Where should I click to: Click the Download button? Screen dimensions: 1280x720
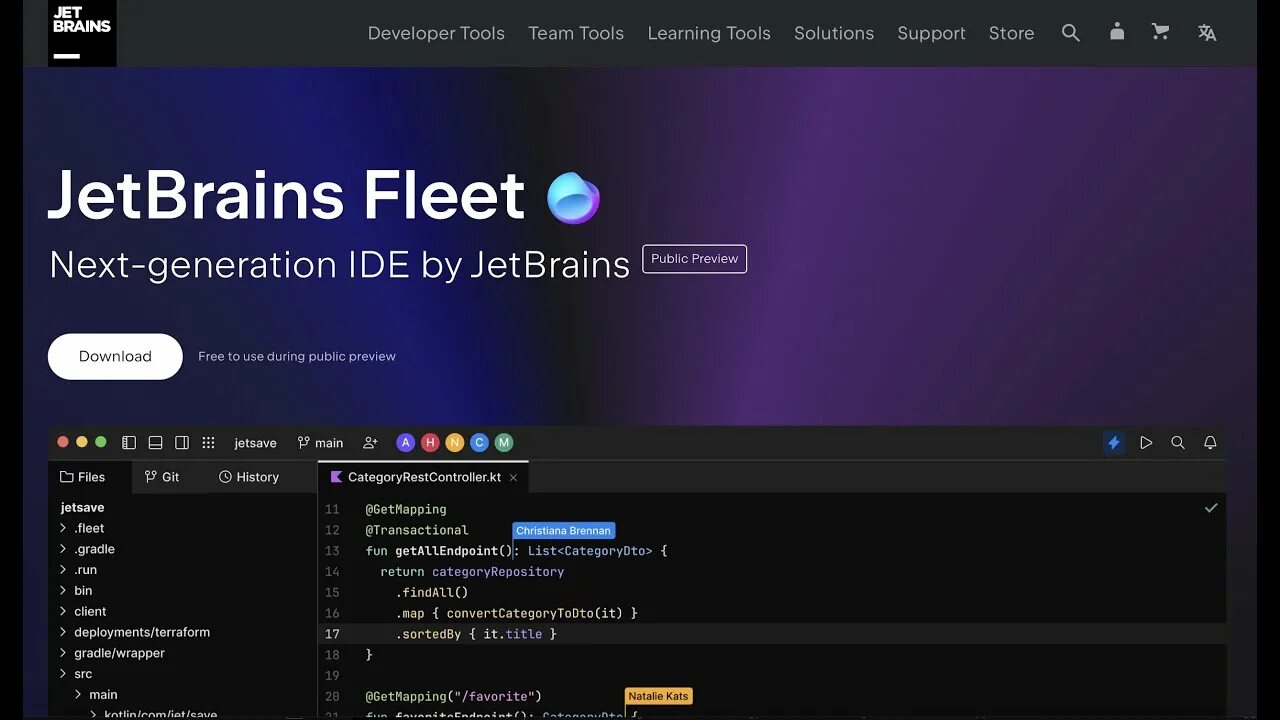pyautogui.click(x=115, y=356)
